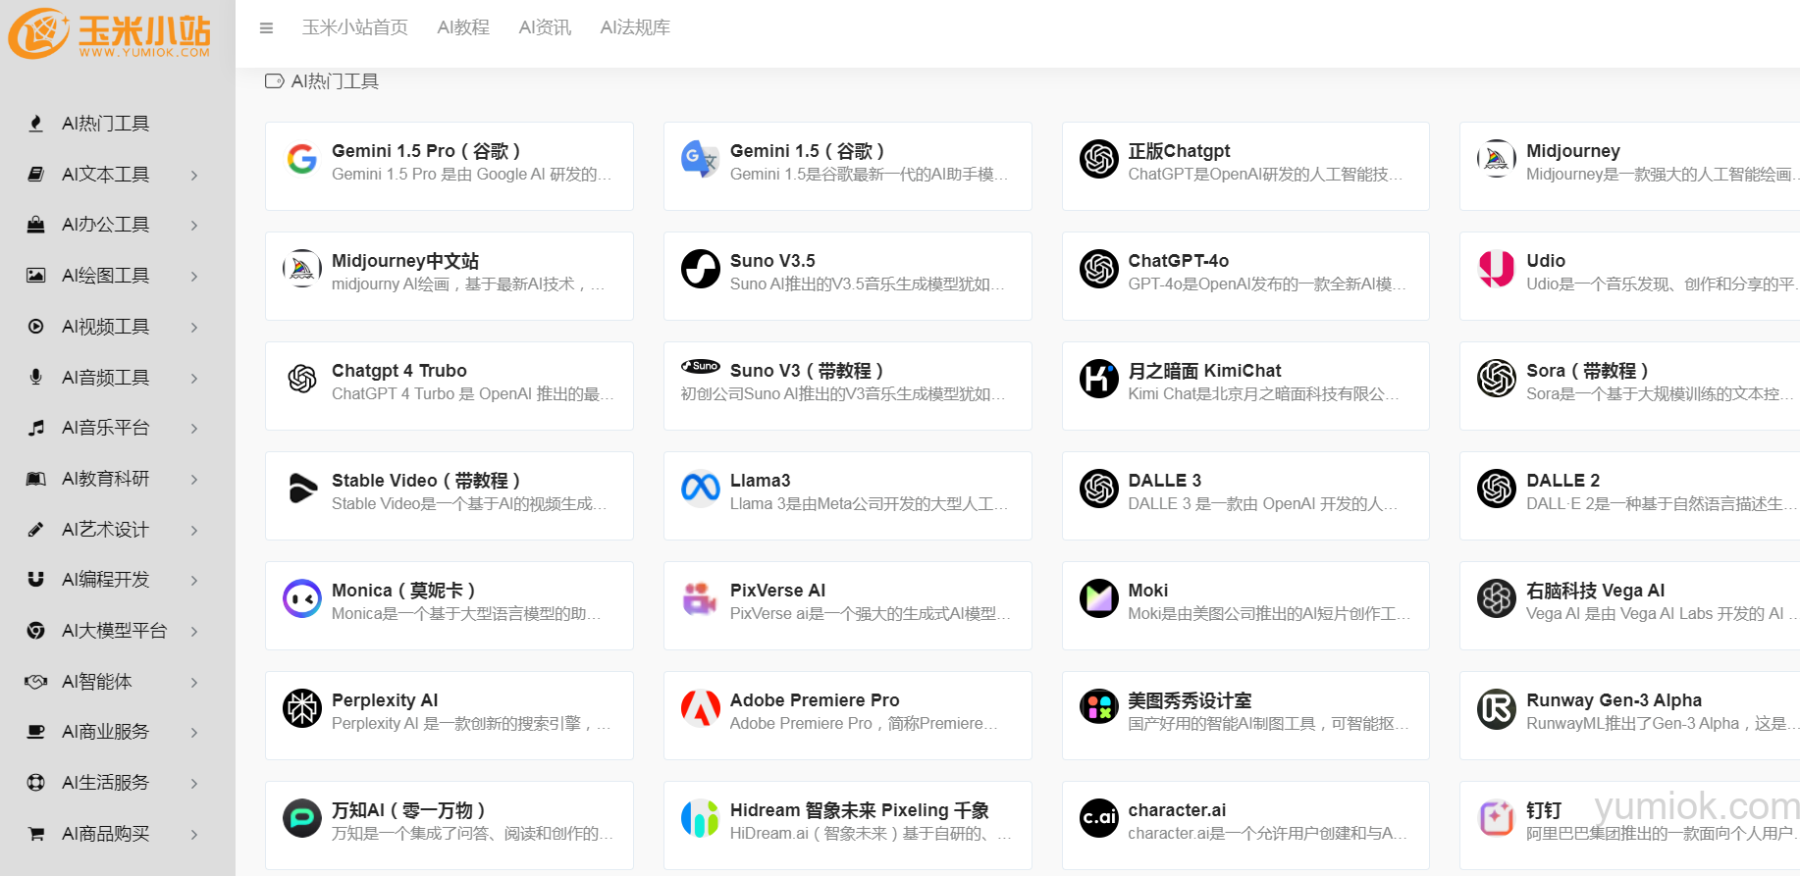Expand the AI视频工具 chevron
This screenshot has height=876, width=1800.
coord(194,327)
